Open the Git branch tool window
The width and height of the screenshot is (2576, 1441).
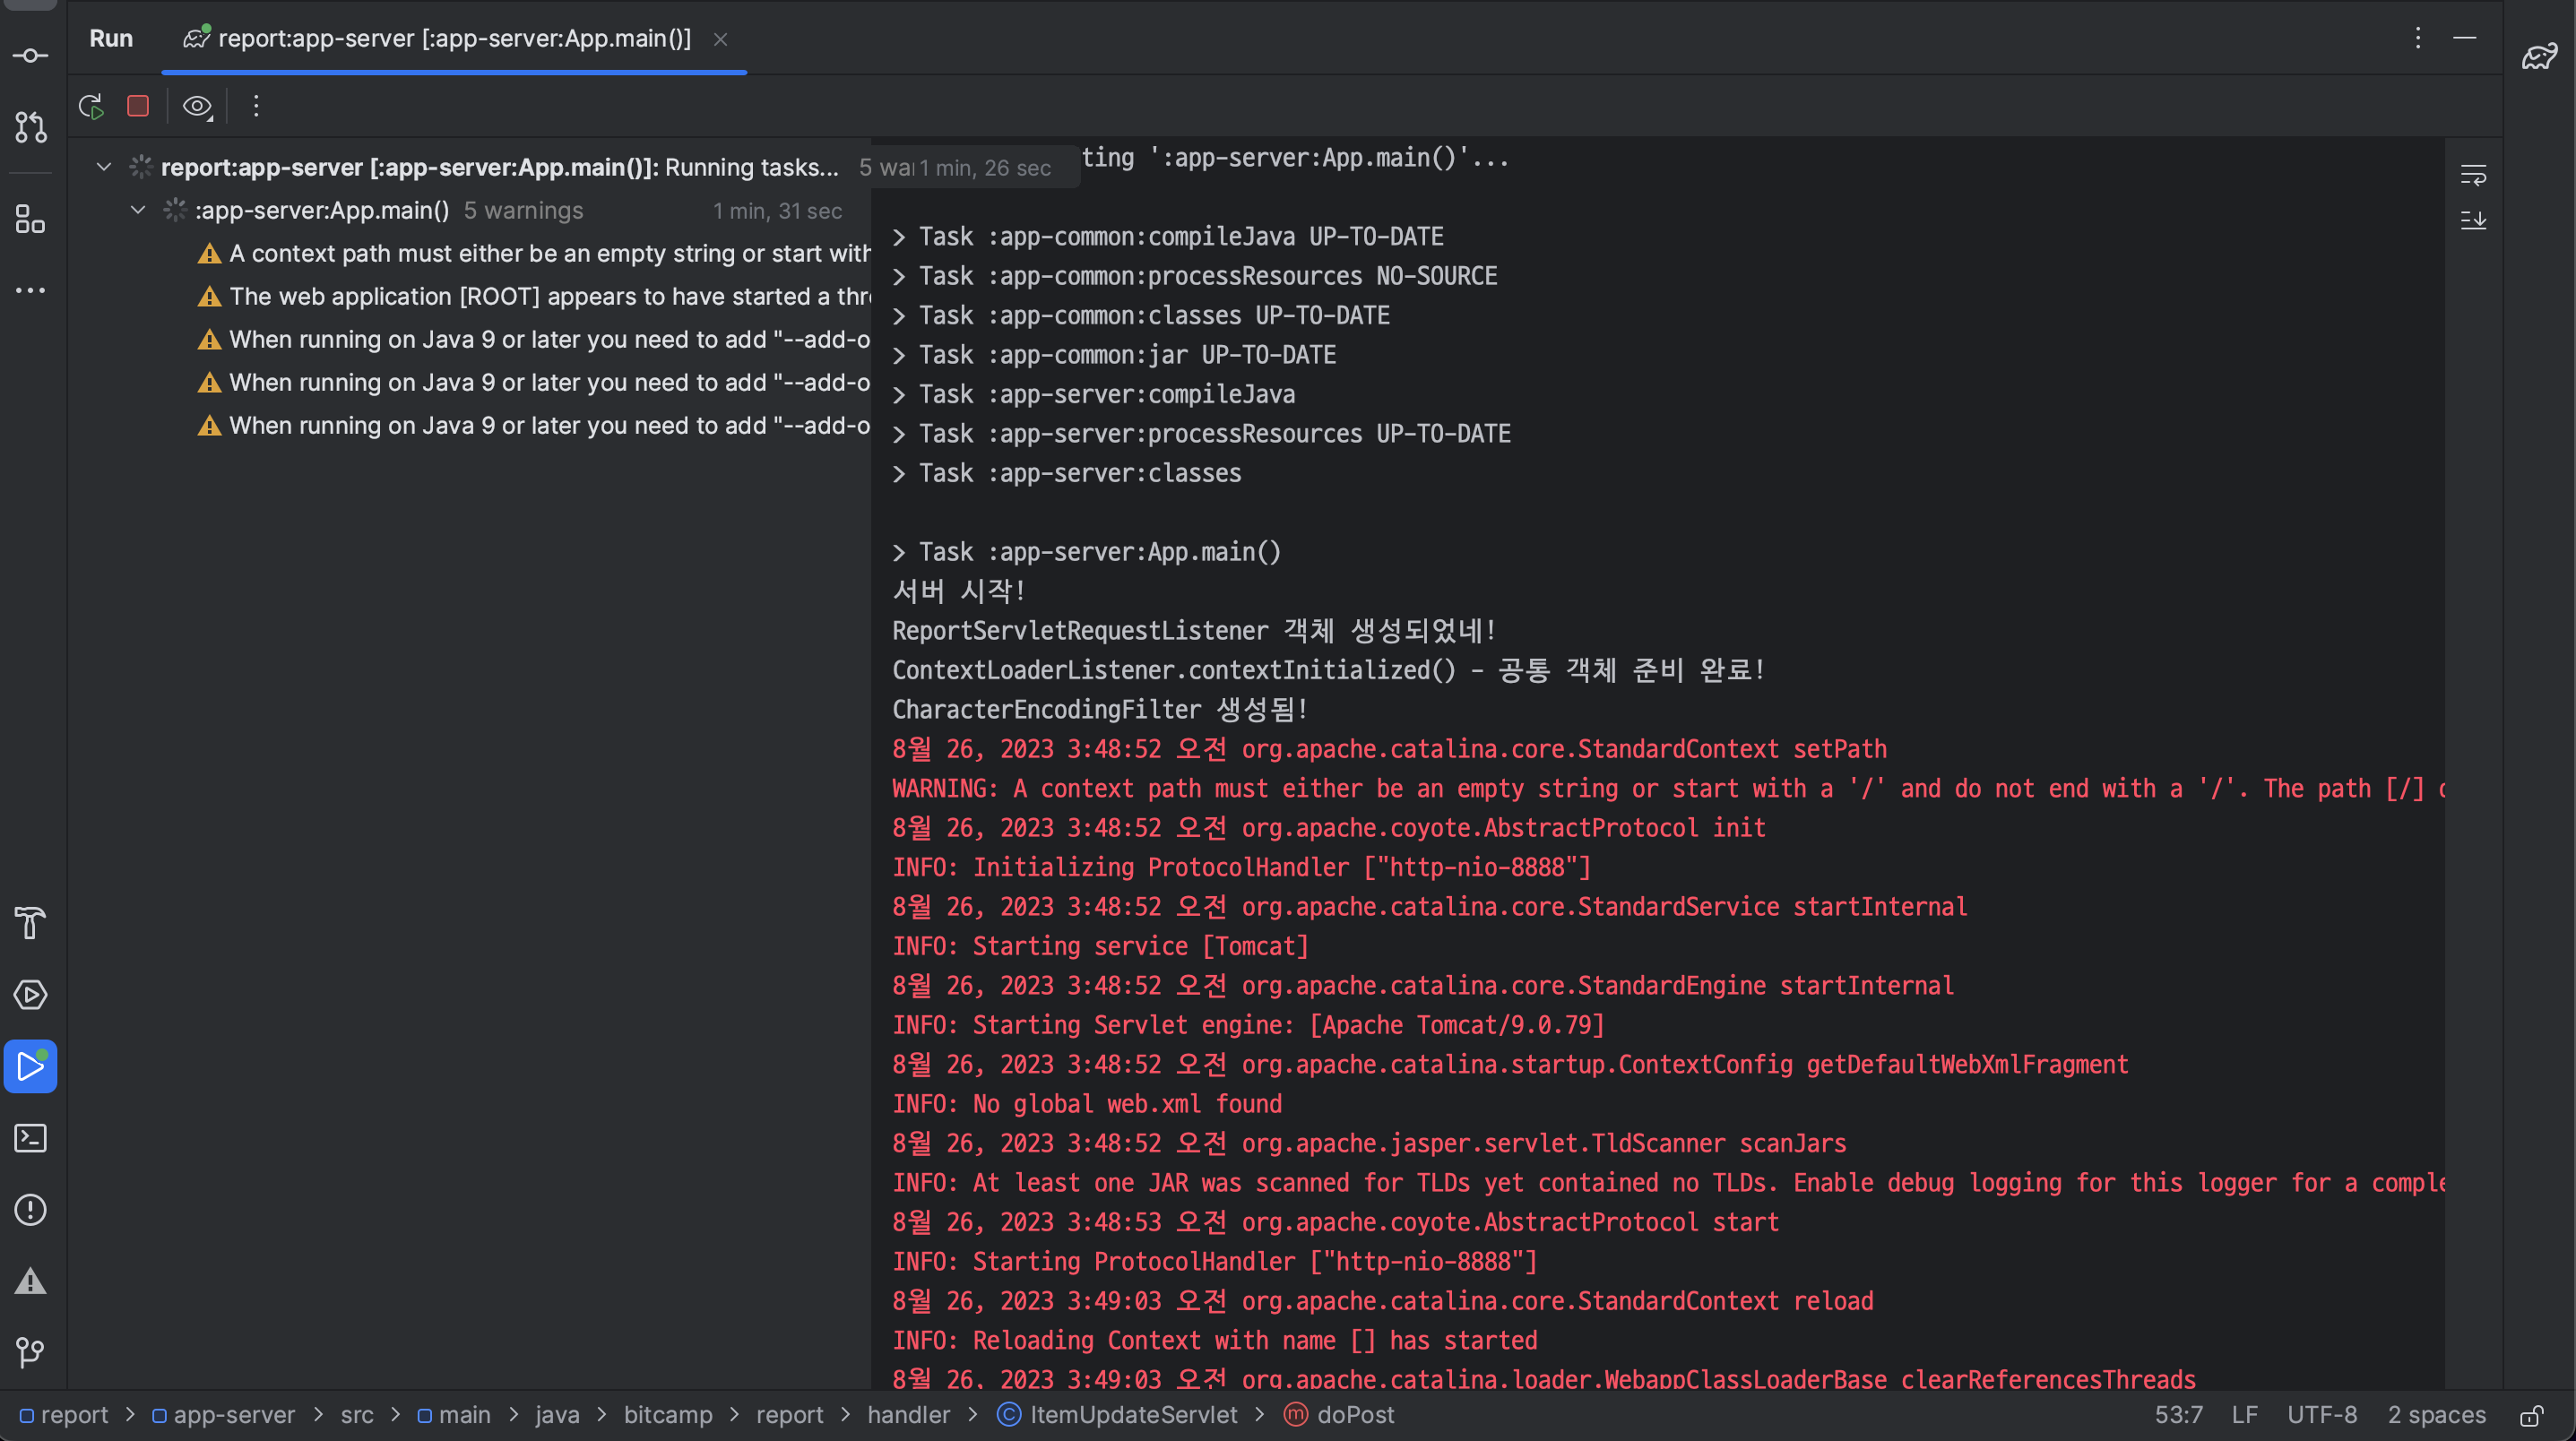coord(30,1353)
